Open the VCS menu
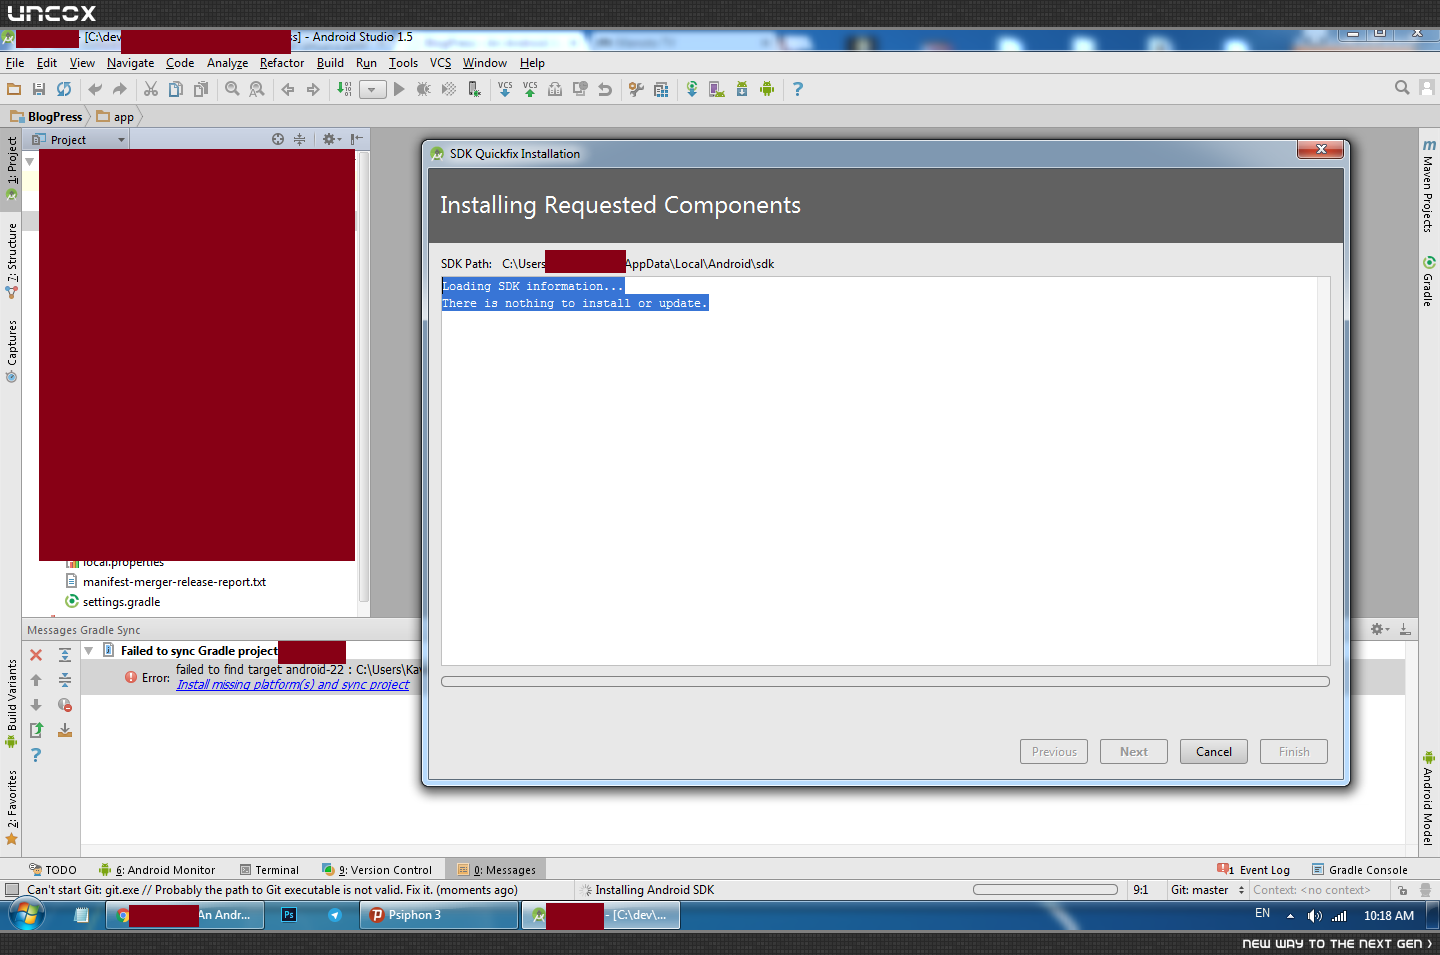Viewport: 1440px width, 955px height. pos(440,63)
